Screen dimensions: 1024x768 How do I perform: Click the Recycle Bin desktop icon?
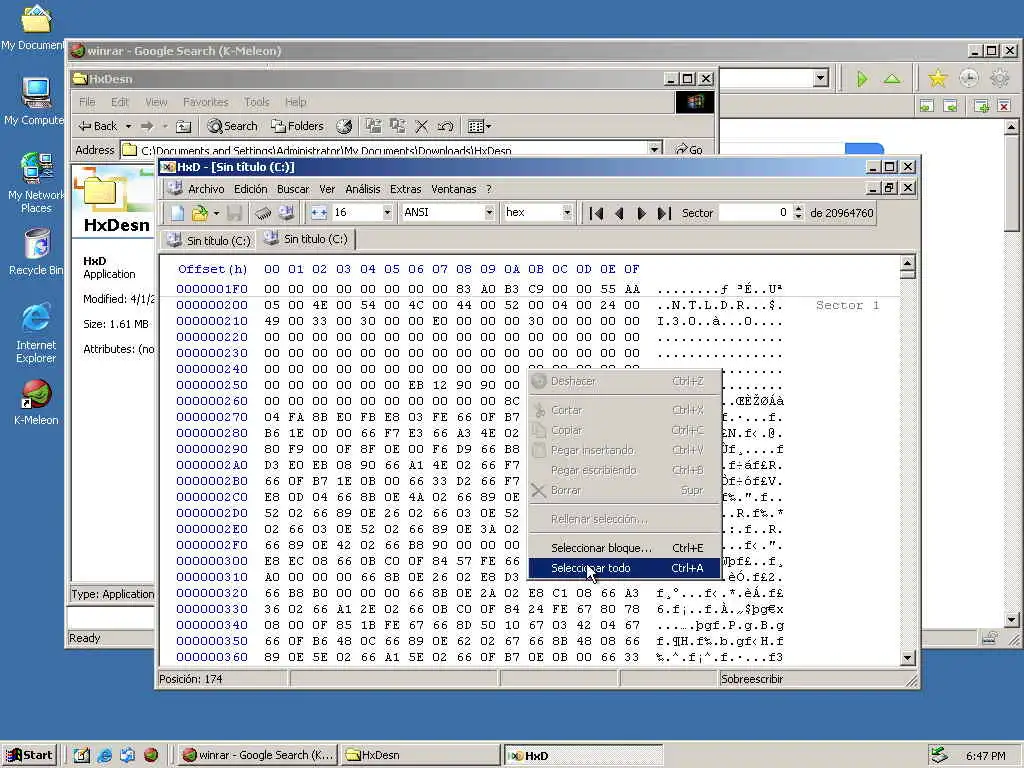point(36,252)
